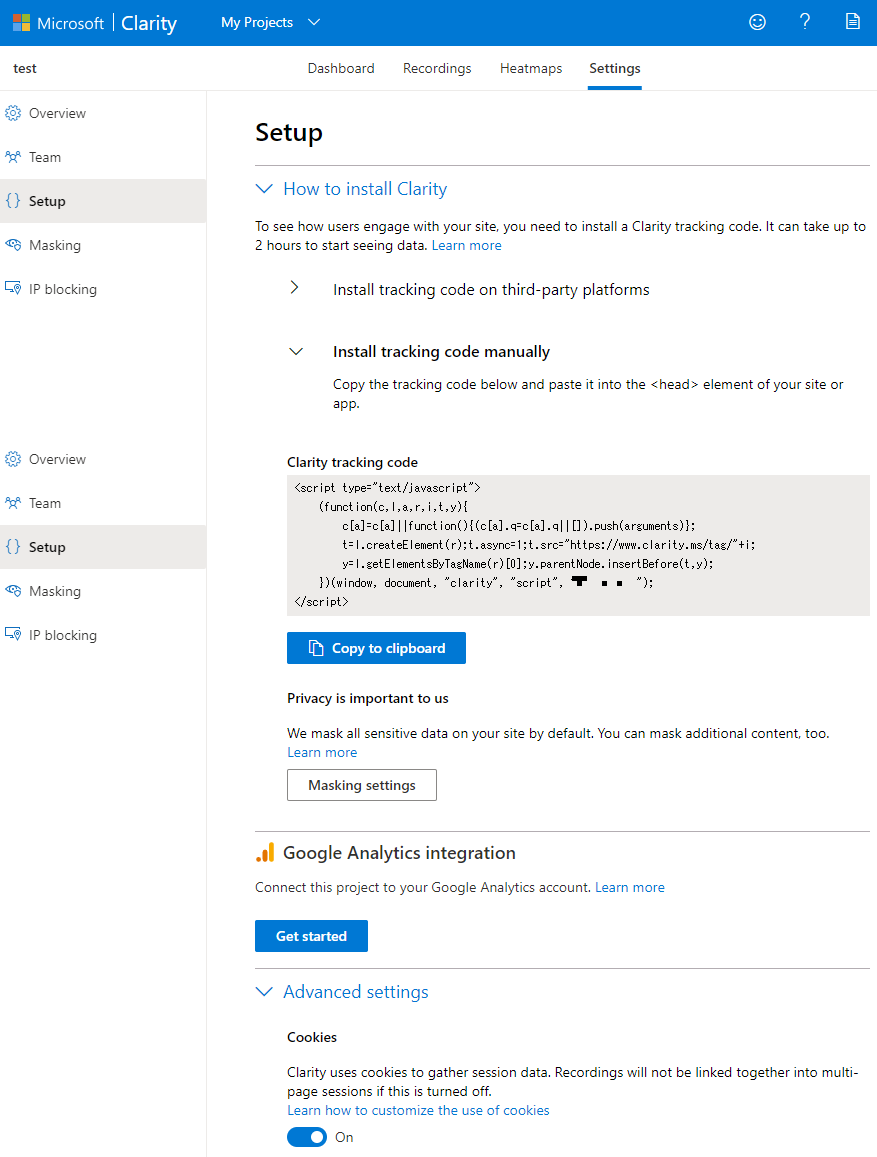Select the Settings tab
Screen dimensions: 877x1157
tap(614, 68)
